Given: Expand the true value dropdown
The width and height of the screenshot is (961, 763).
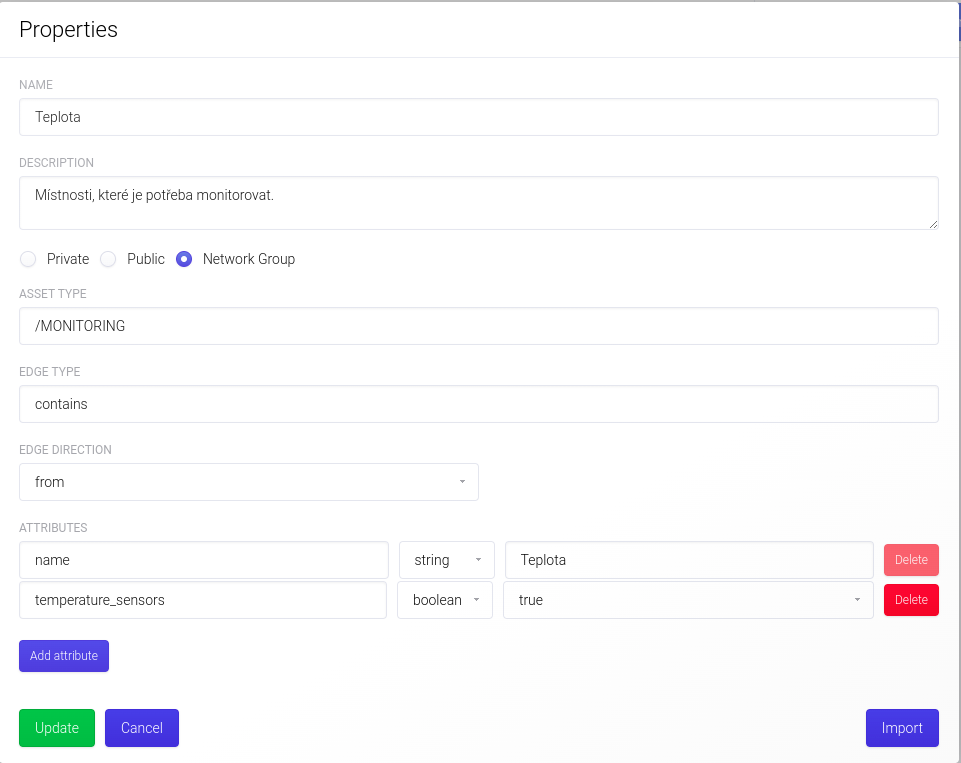Looking at the screenshot, I should click(687, 600).
